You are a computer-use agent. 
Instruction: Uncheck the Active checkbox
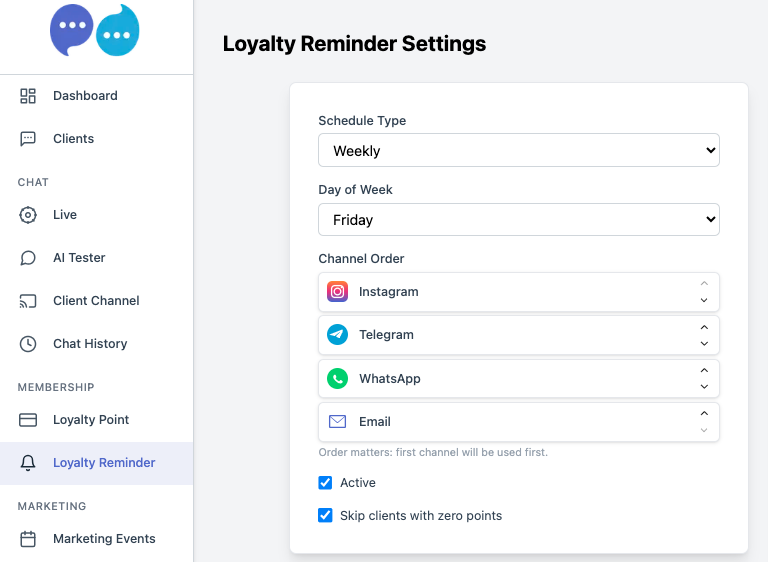(x=325, y=483)
